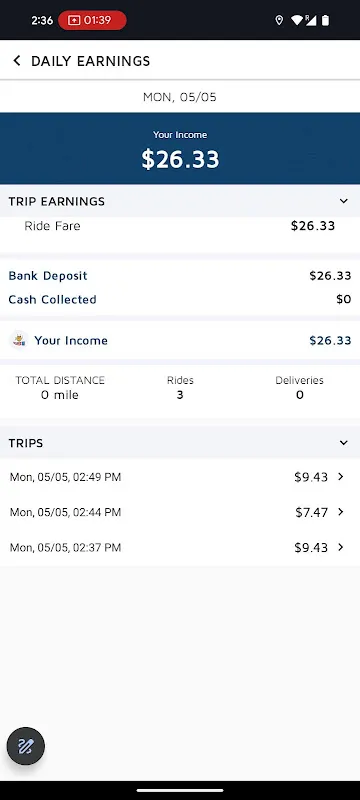The image size is (360, 800).
Task: Tap the floating pencil edit button
Action: (x=25, y=746)
